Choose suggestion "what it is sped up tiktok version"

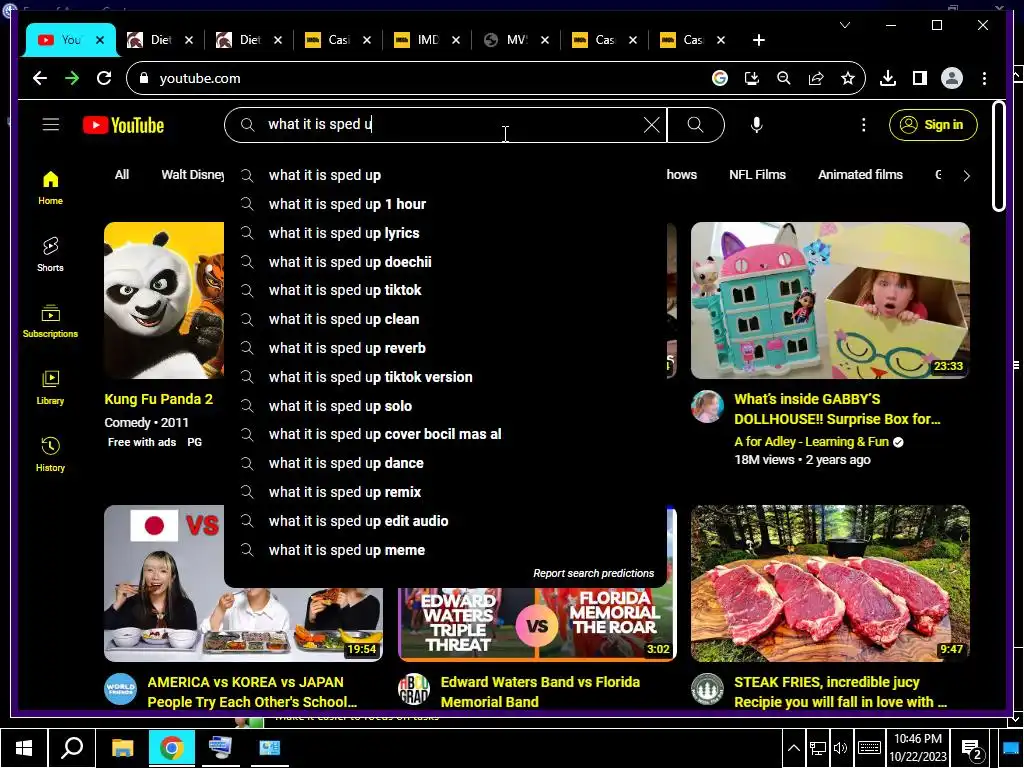(x=445, y=377)
